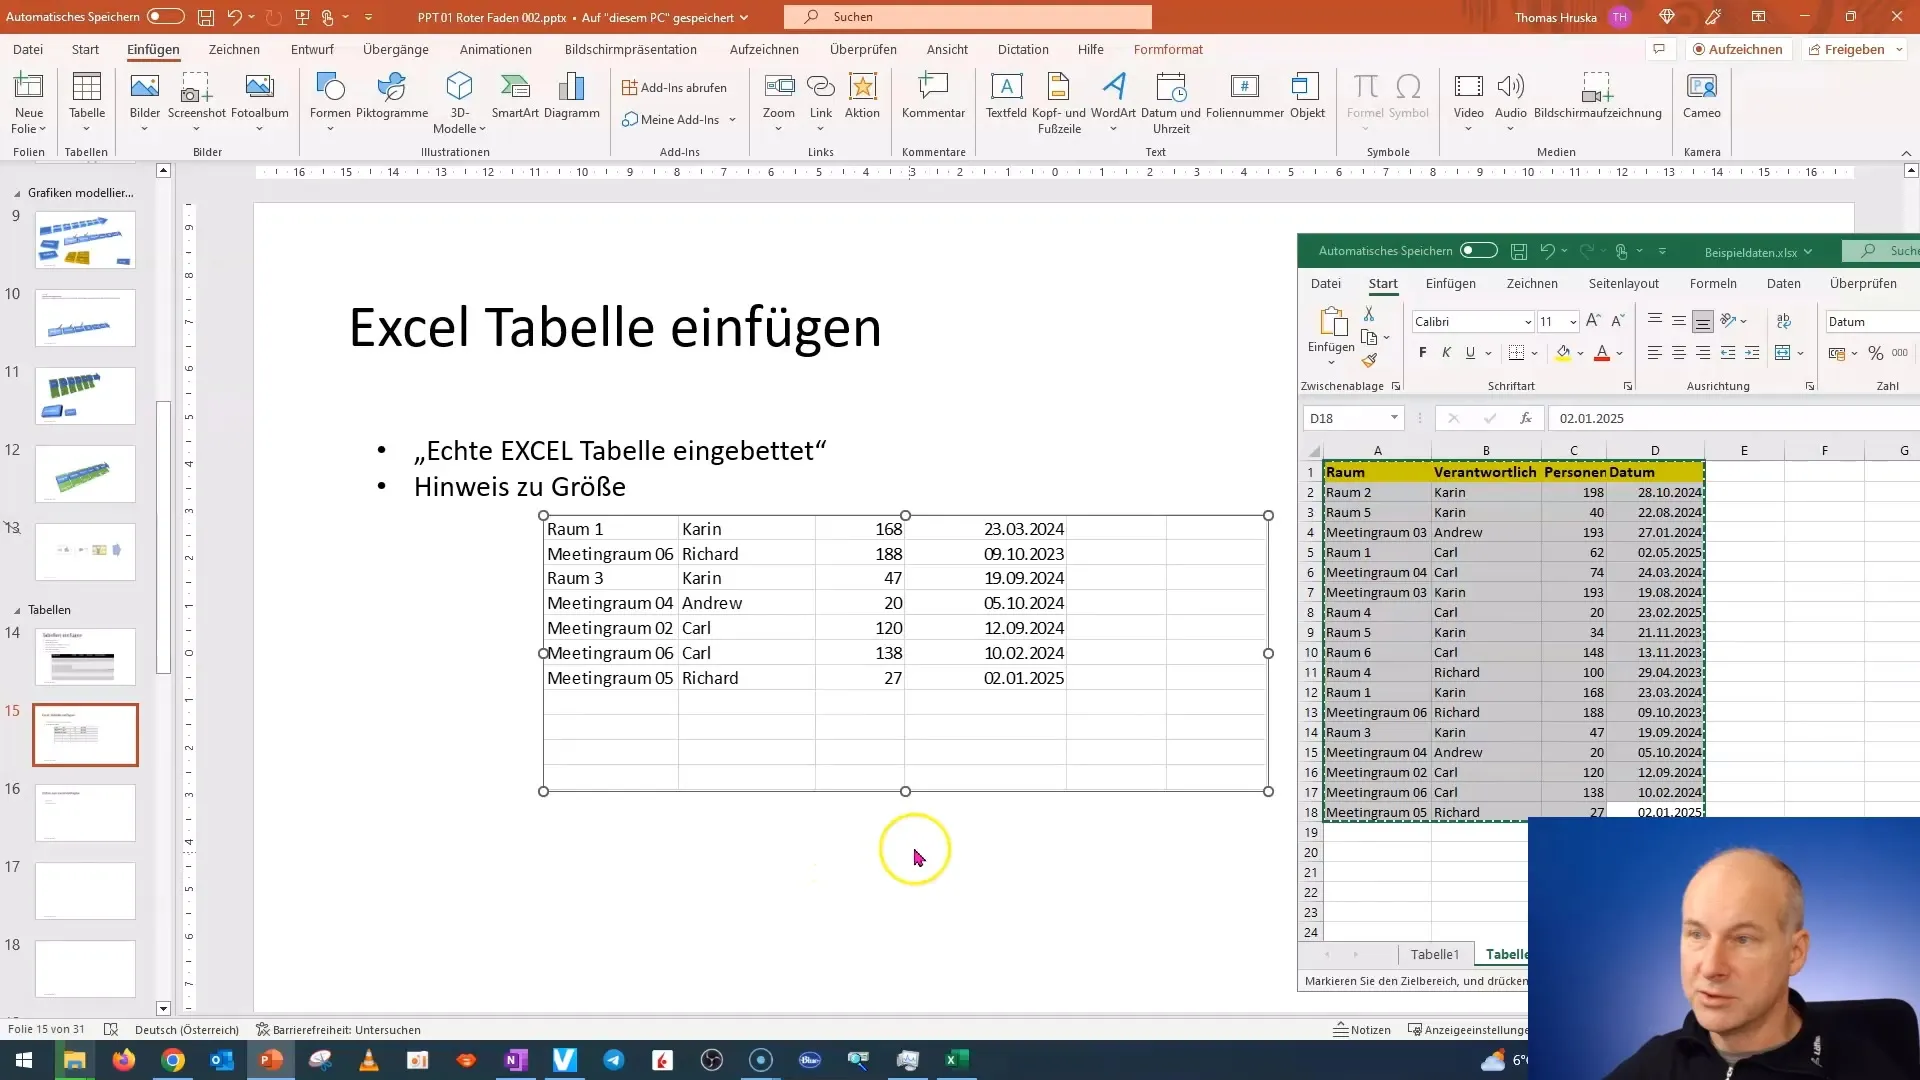The width and height of the screenshot is (1920, 1080).
Task: Insert Cameo camera feed
Action: (1702, 97)
